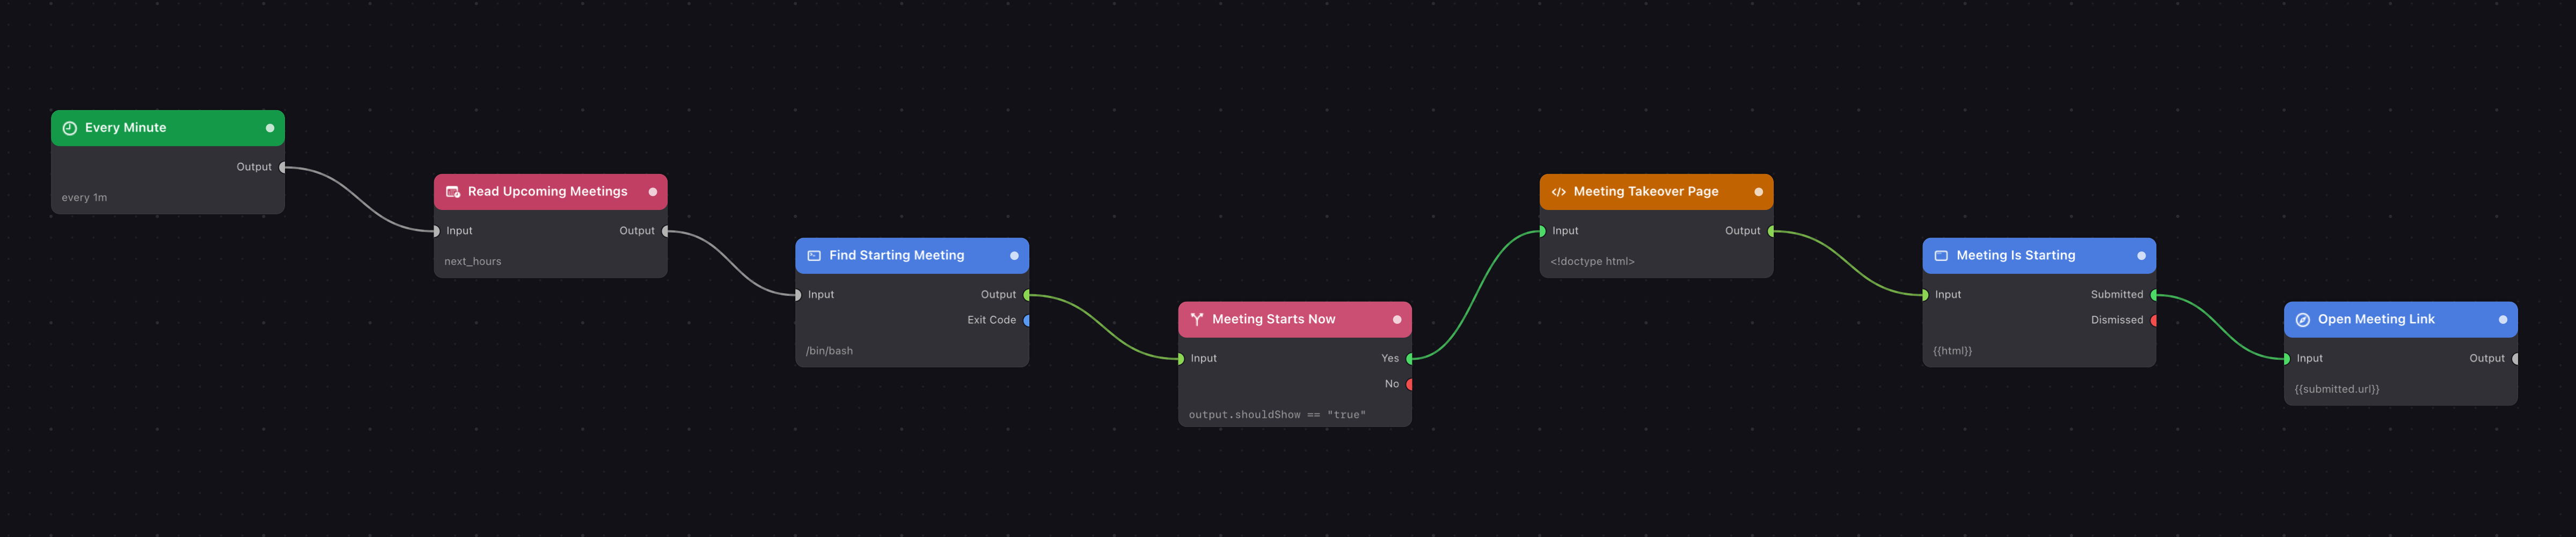Click the Input port of Open Meeting Link
Screen dimensions: 2576x537
click(2286, 359)
